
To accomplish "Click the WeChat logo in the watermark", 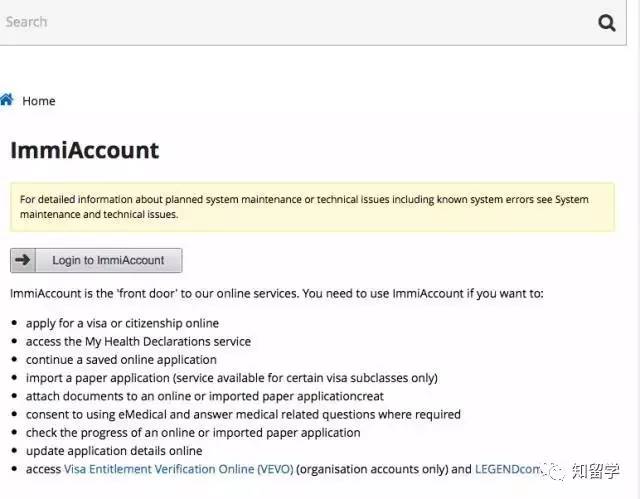I will [553, 470].
